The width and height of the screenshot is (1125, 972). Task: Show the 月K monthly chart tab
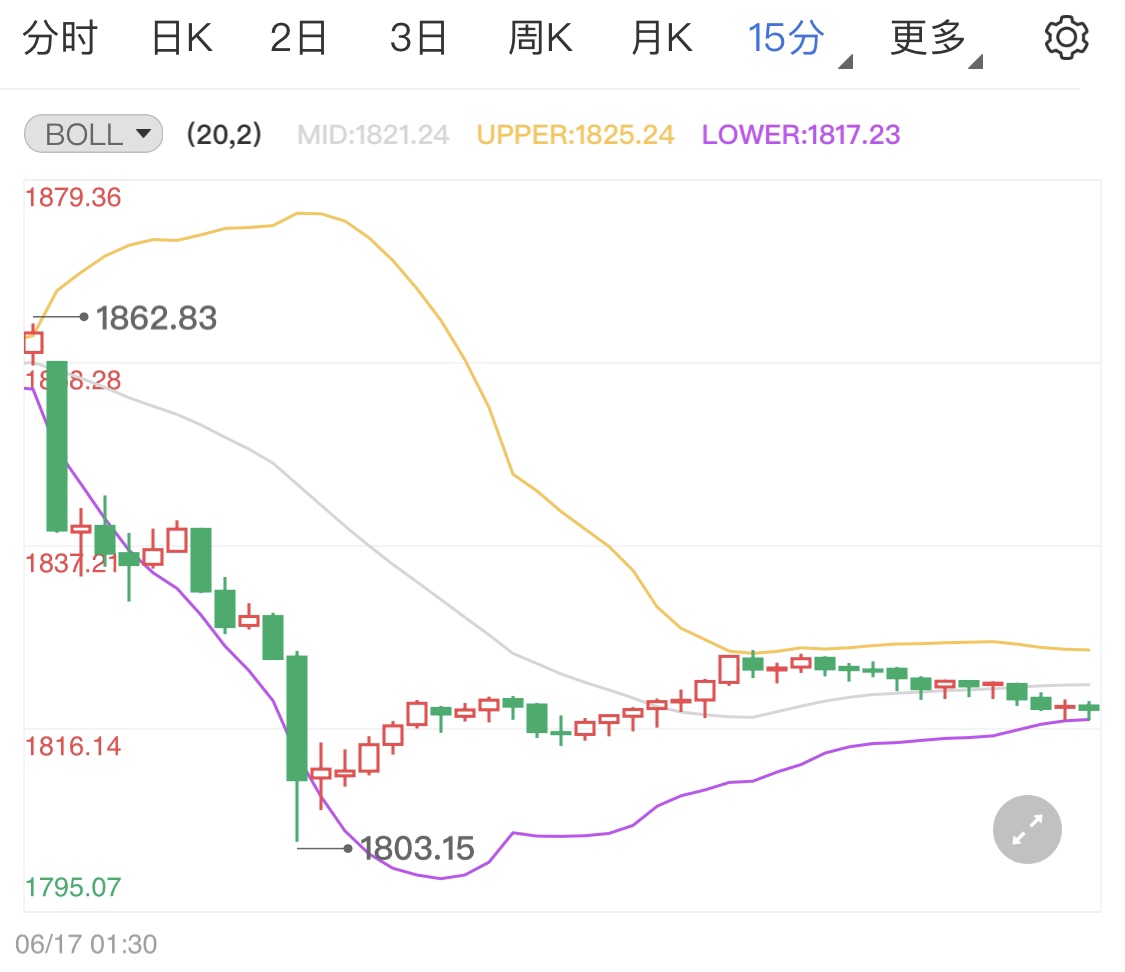(x=662, y=38)
